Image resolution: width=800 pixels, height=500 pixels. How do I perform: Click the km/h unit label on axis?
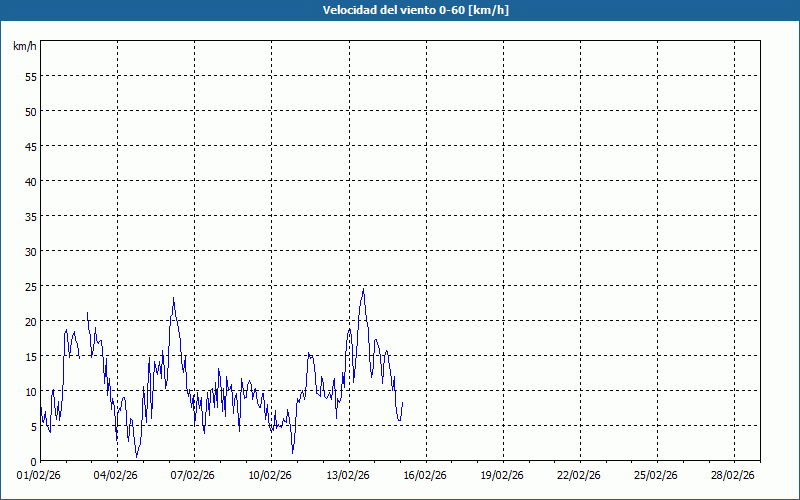24,47
